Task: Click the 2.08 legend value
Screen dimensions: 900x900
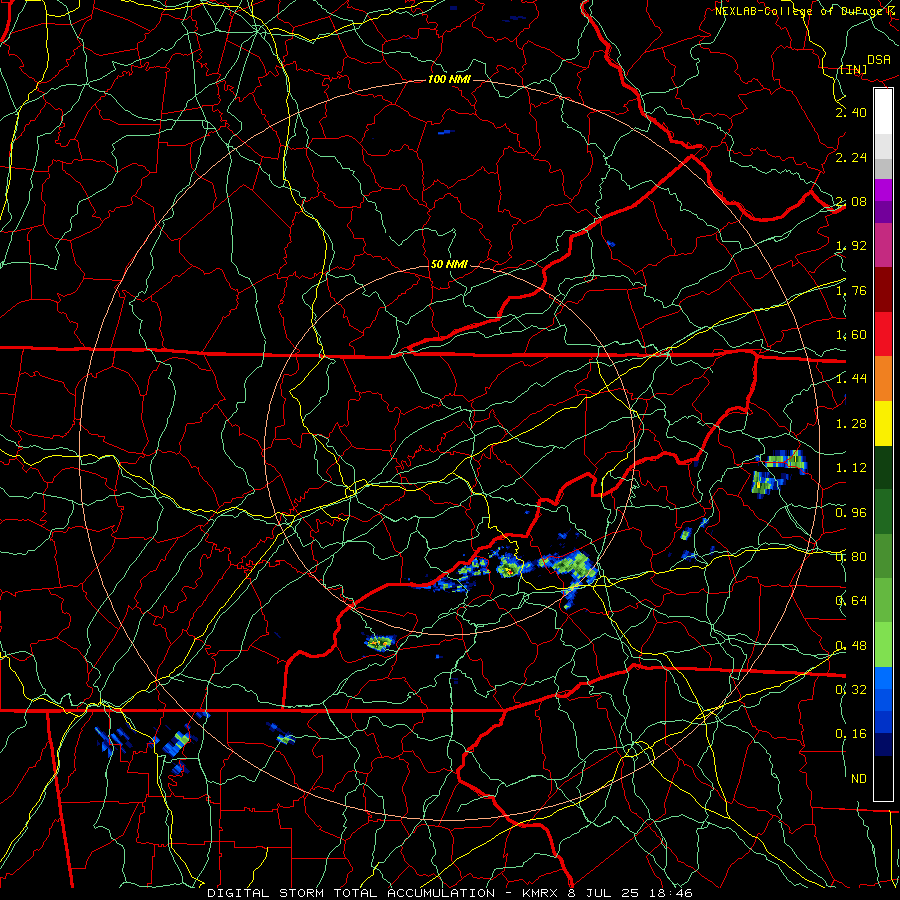Action: [x=851, y=201]
